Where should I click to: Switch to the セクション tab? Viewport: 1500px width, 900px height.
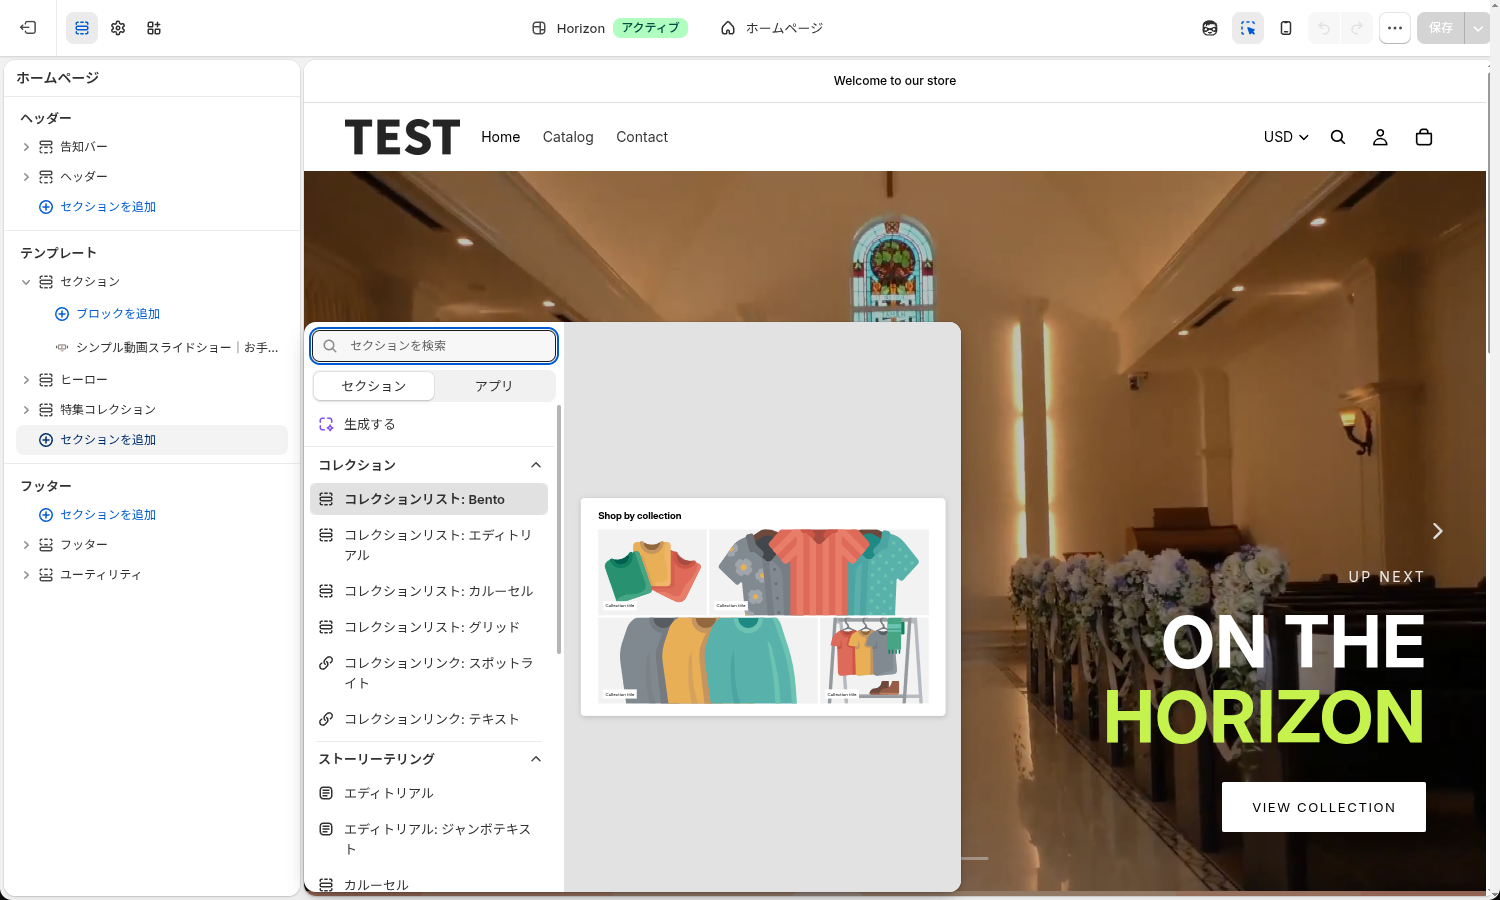pyautogui.click(x=374, y=386)
